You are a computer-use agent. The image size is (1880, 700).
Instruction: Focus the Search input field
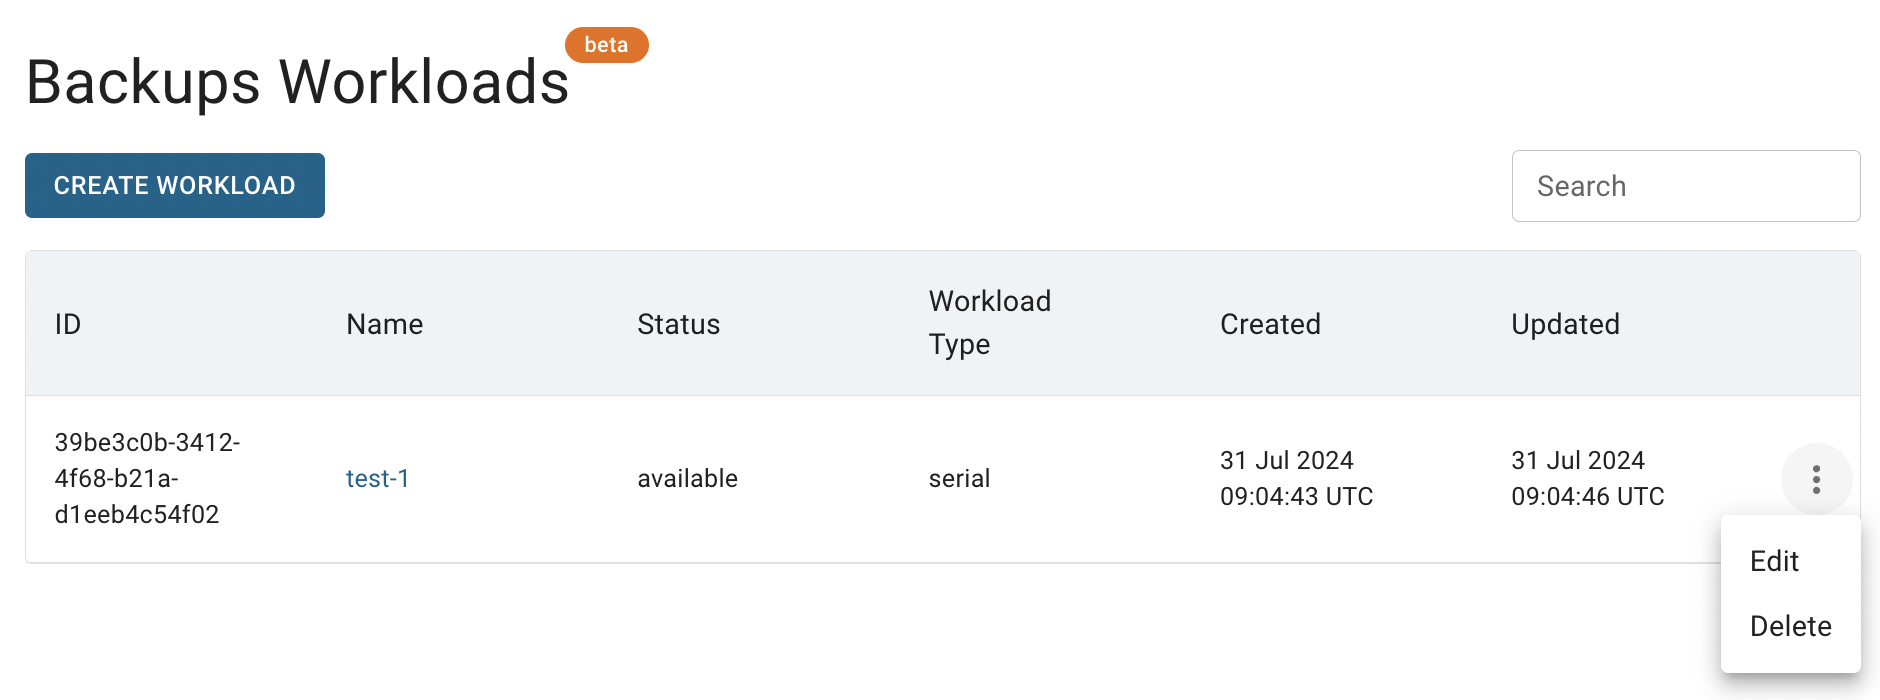pos(1686,186)
